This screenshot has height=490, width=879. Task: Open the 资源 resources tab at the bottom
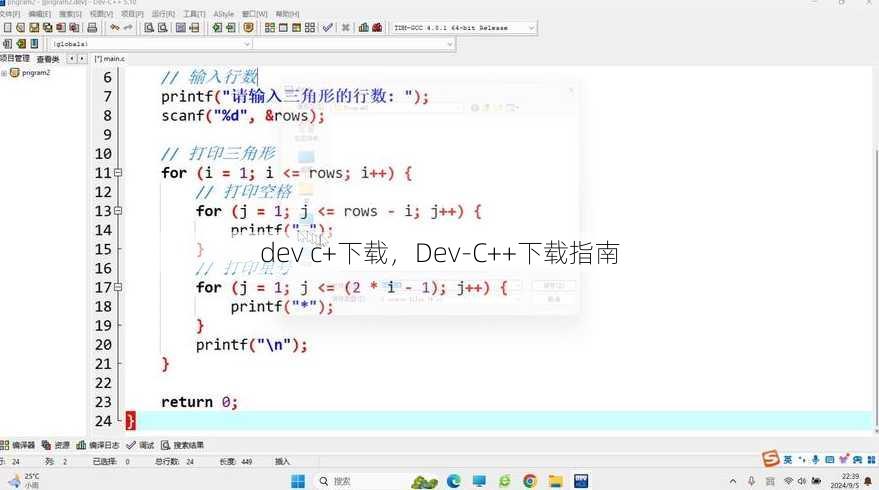[55, 445]
